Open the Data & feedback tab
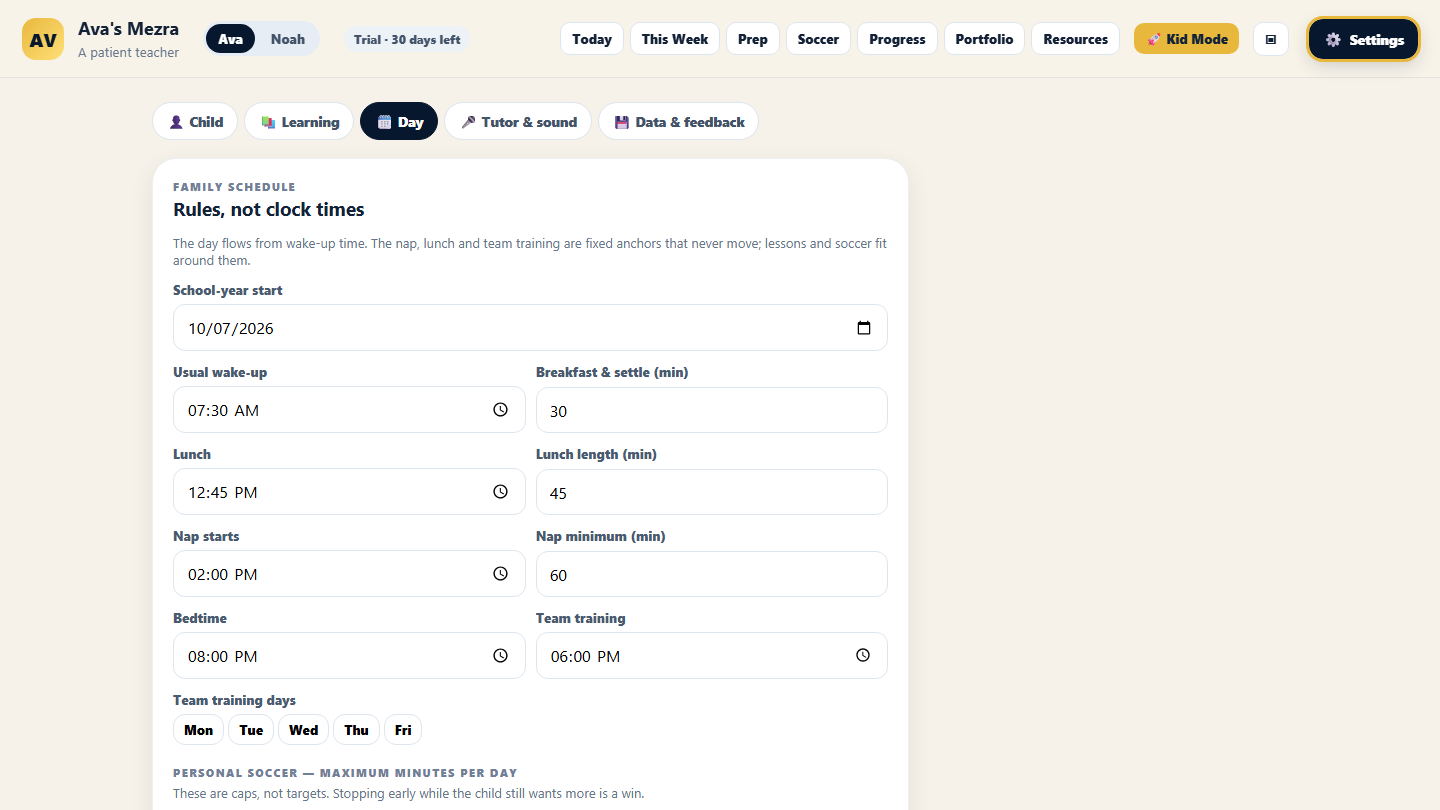 pyautogui.click(x=678, y=122)
